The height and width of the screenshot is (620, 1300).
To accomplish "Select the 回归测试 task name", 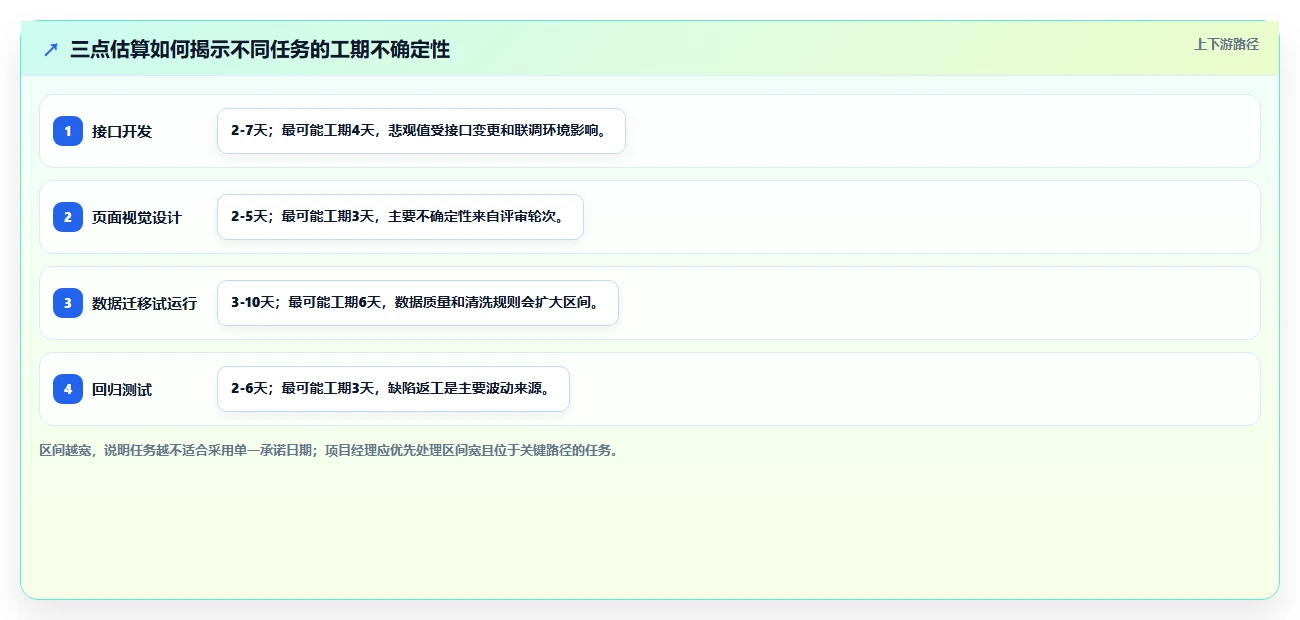I will pos(122,389).
